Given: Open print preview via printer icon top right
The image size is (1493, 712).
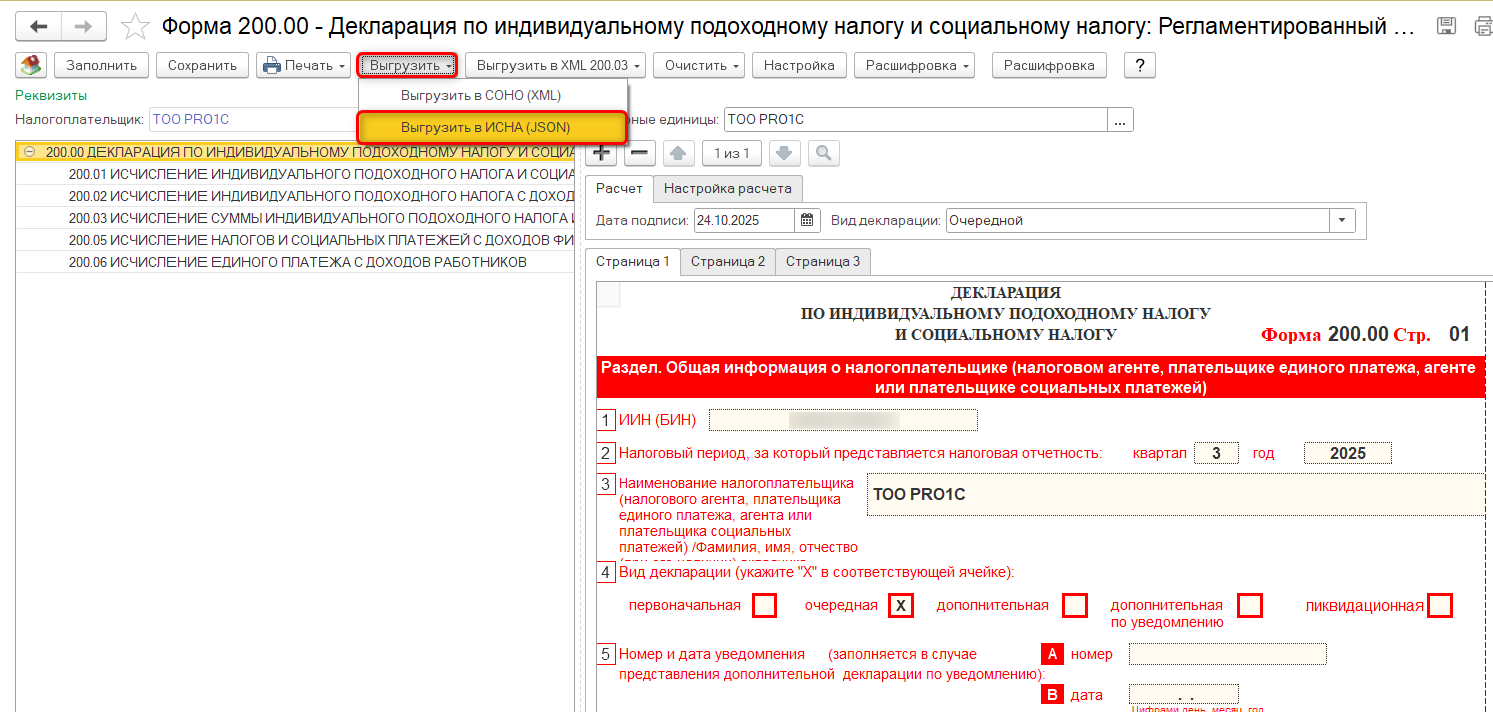Looking at the screenshot, I should [x=1483, y=26].
